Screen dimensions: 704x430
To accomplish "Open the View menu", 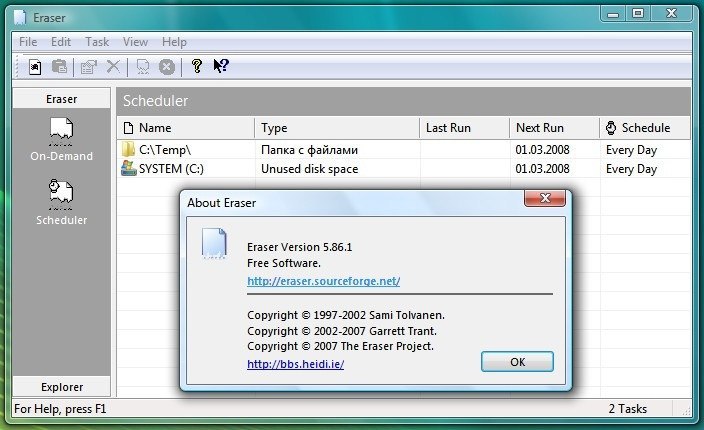I will [135, 42].
